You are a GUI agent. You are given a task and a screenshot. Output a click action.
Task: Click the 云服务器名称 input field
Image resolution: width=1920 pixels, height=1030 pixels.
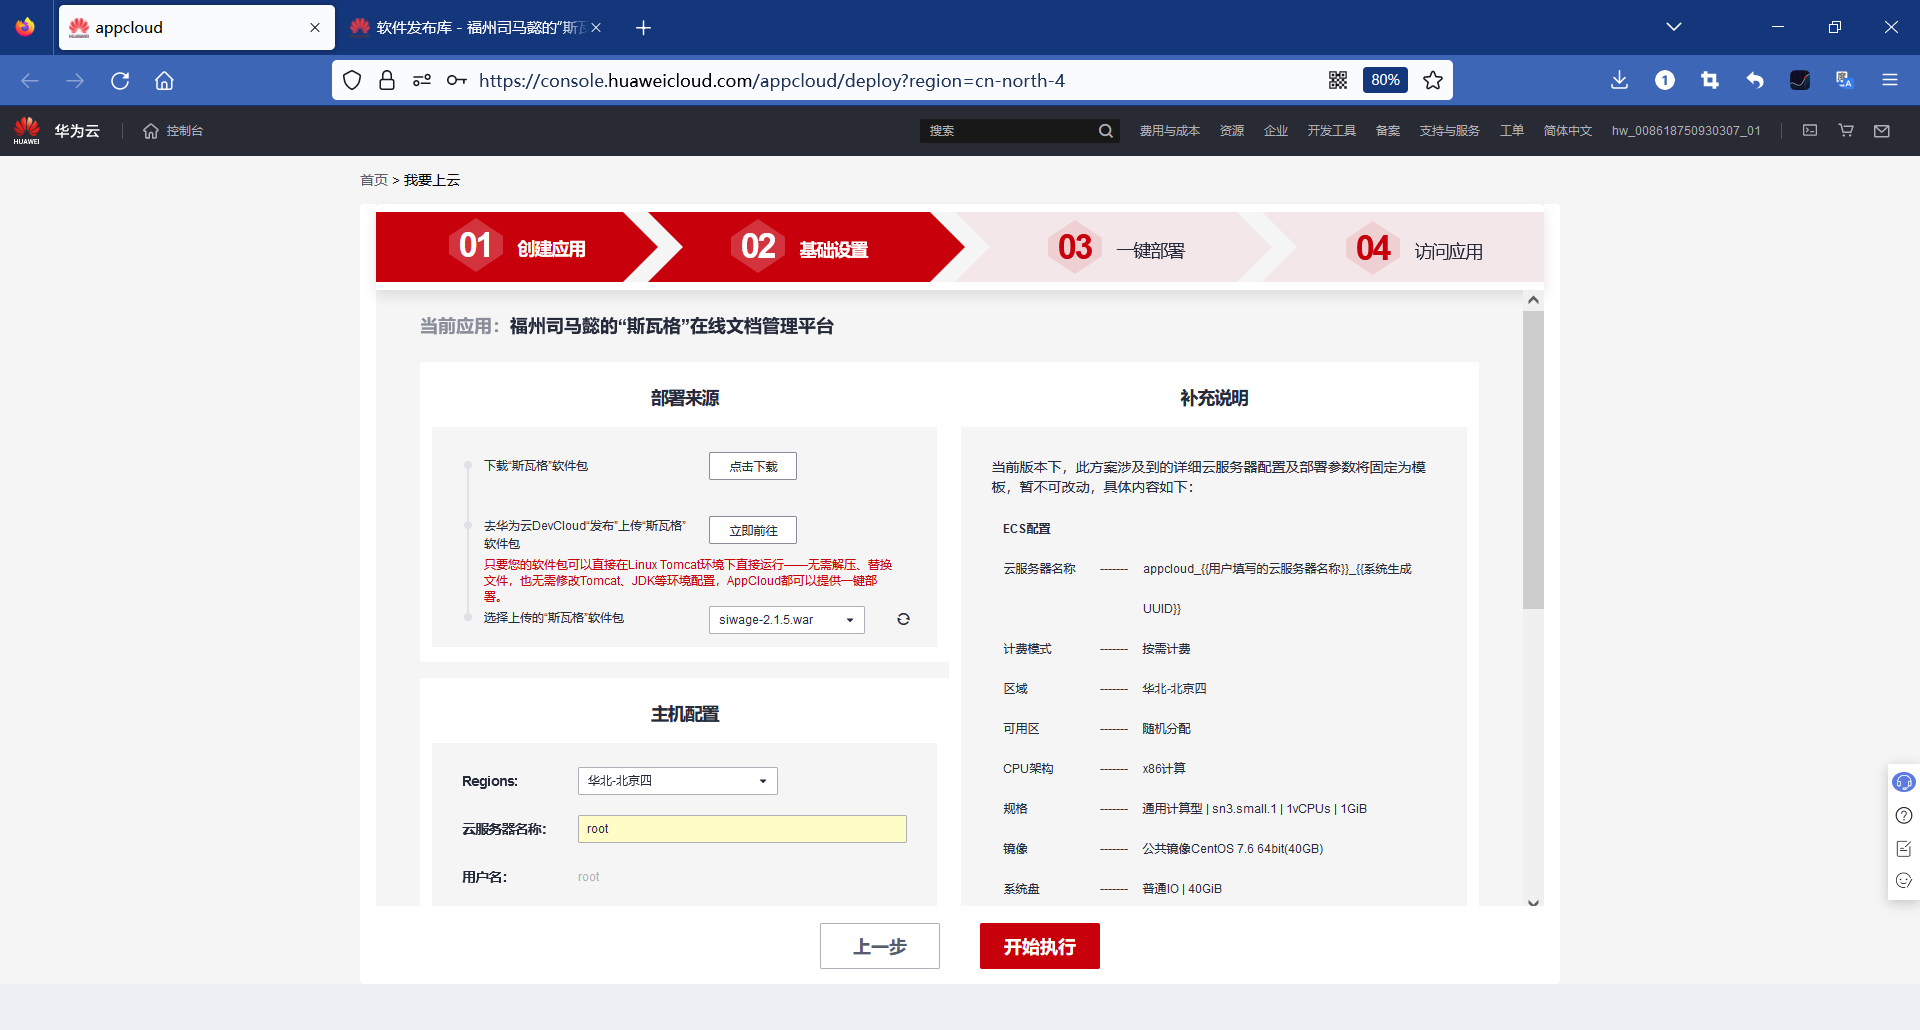click(x=741, y=828)
